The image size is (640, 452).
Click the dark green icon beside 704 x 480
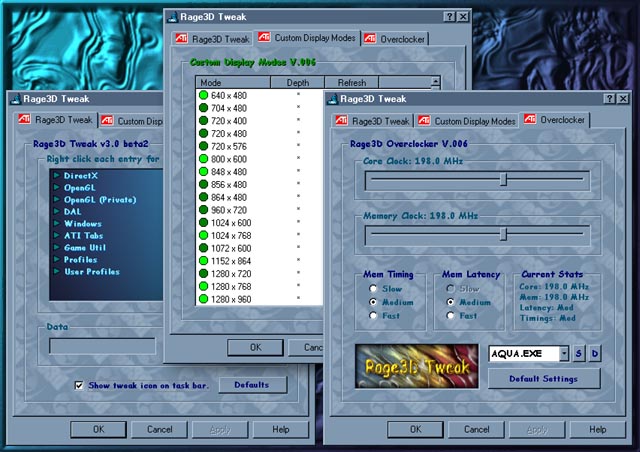pos(203,108)
